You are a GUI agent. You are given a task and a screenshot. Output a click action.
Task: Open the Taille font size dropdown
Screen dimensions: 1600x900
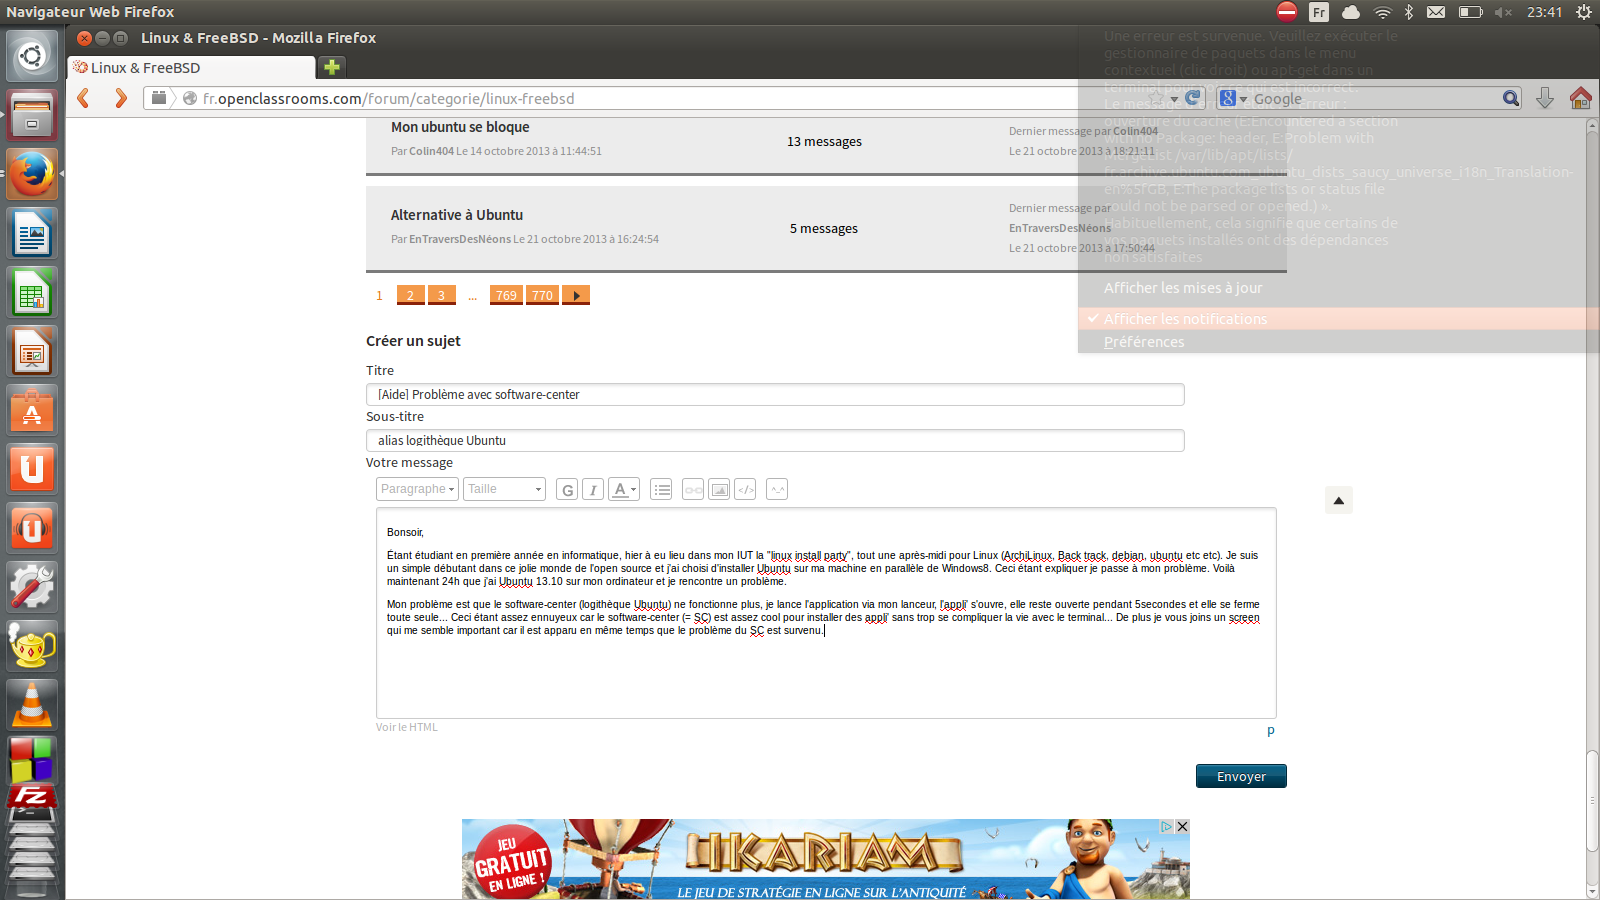[x=504, y=489]
